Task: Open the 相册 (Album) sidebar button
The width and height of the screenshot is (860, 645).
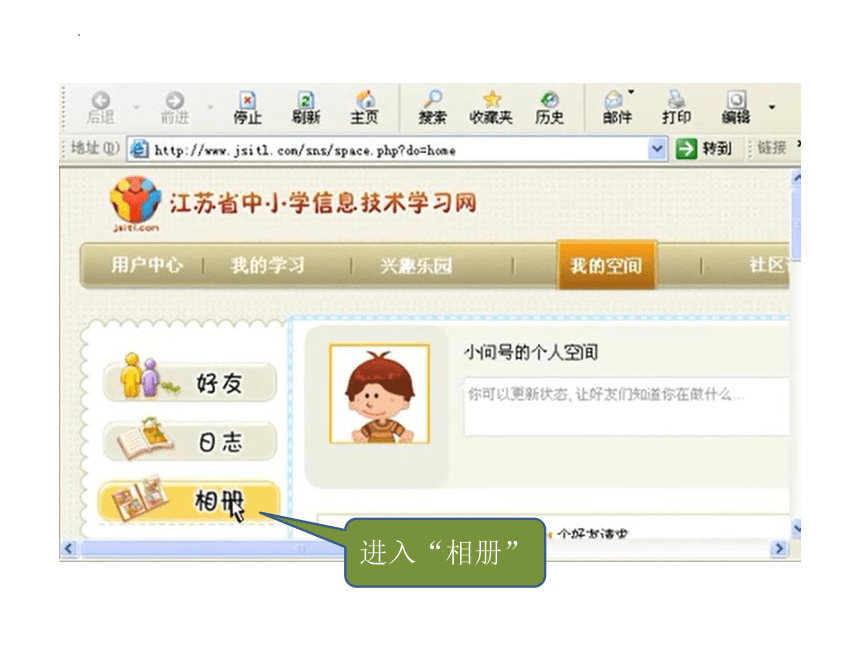Action: tap(188, 501)
